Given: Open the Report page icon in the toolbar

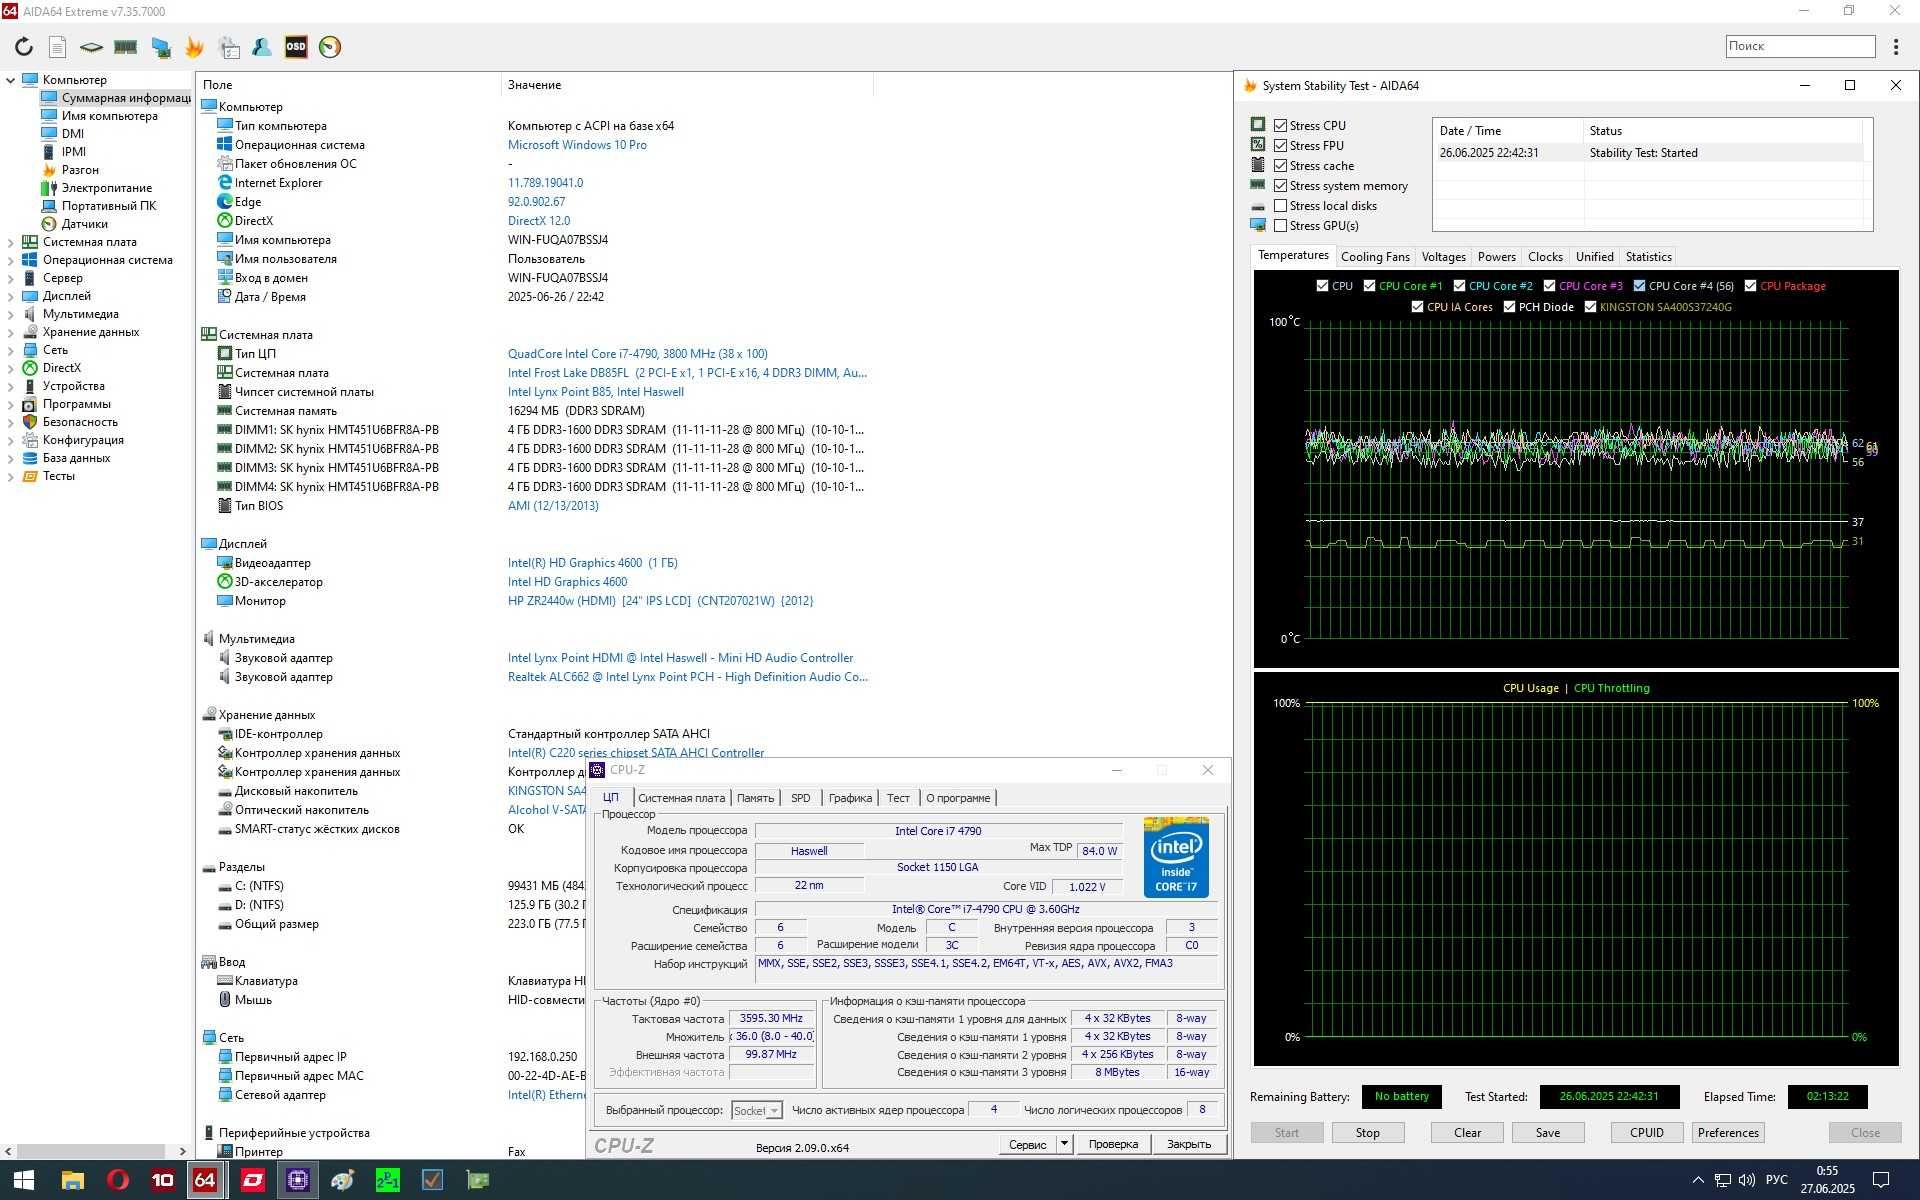Looking at the screenshot, I should click(58, 47).
